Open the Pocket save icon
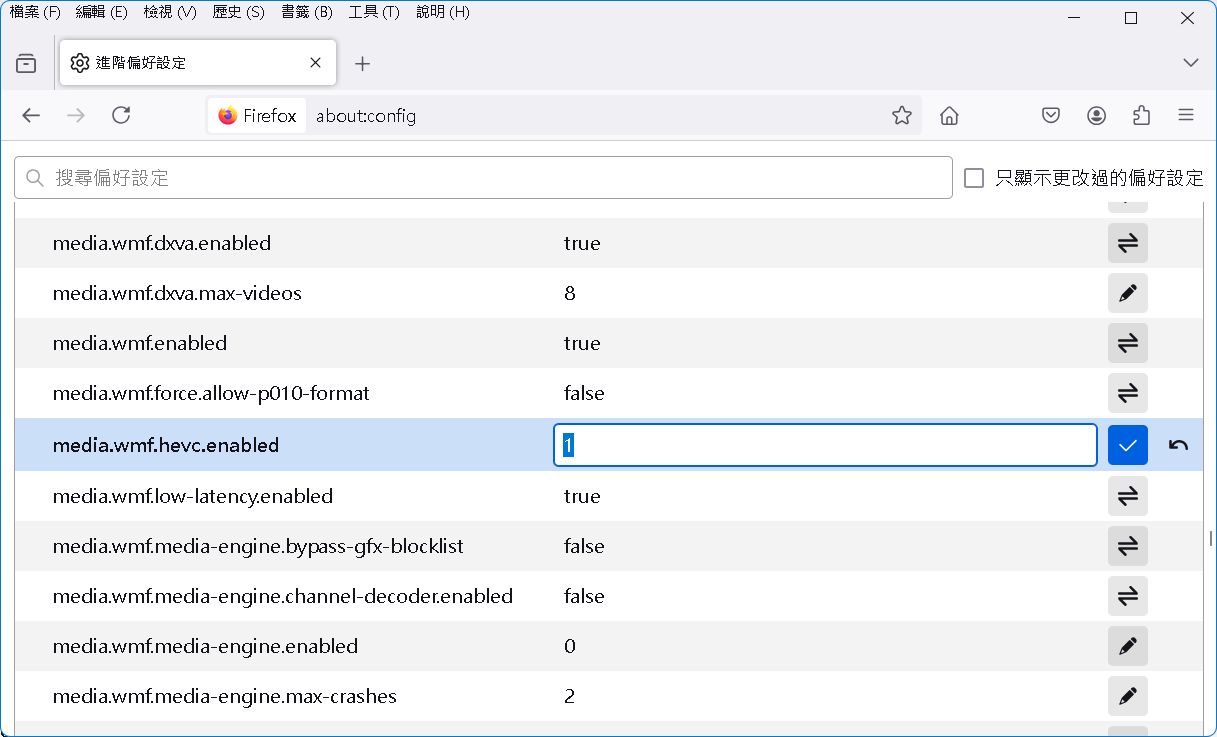1217x737 pixels. (x=1051, y=115)
